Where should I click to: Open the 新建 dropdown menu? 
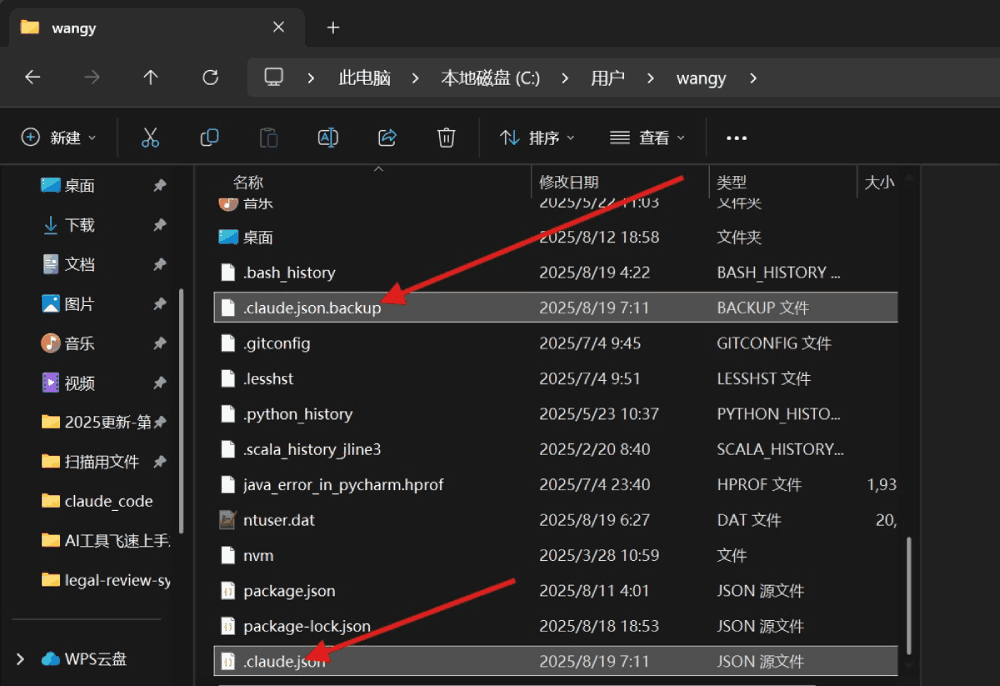click(59, 138)
